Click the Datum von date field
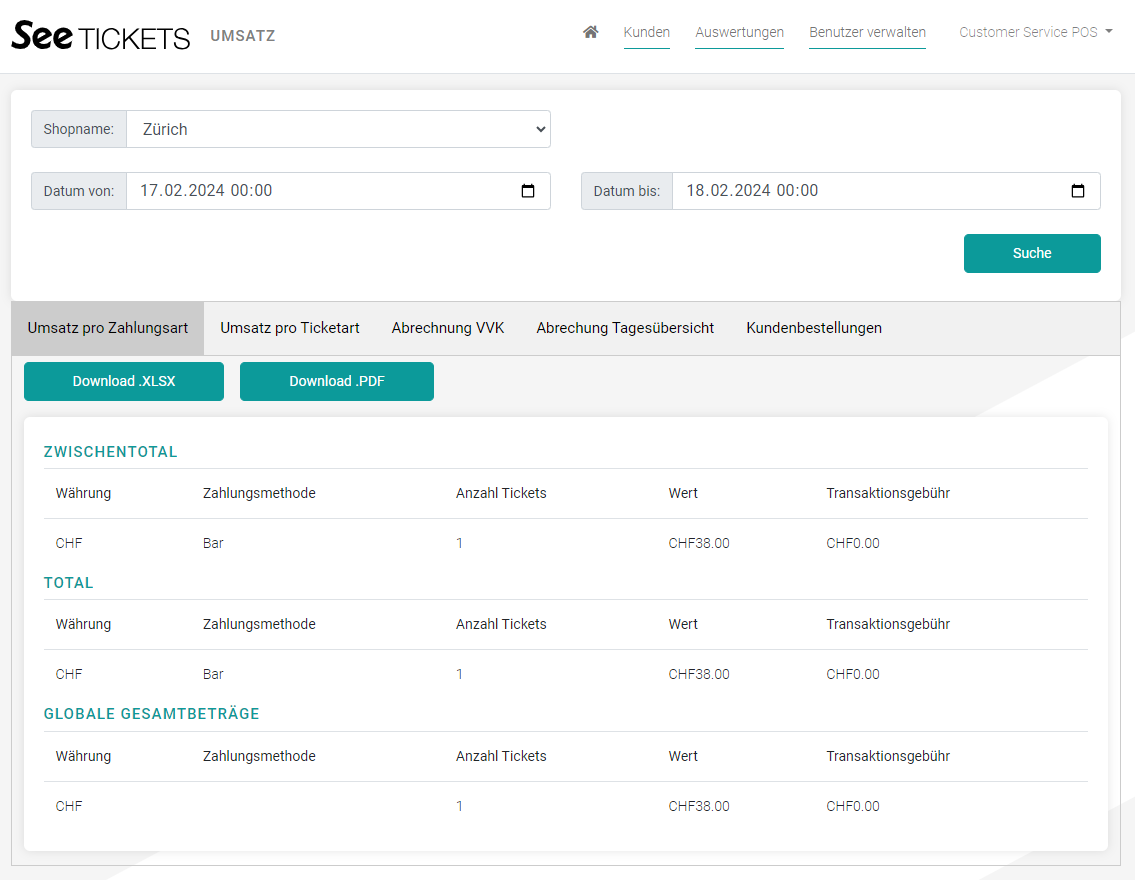 click(320, 191)
